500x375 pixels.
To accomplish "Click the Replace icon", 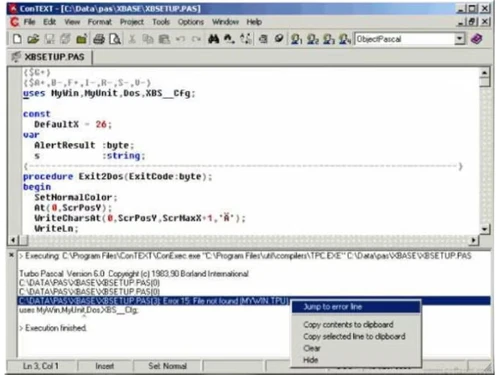I will click(x=246, y=39).
